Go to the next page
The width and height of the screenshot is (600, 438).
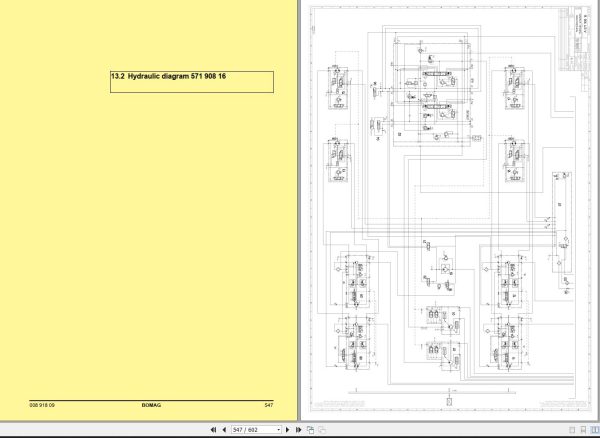pos(288,430)
